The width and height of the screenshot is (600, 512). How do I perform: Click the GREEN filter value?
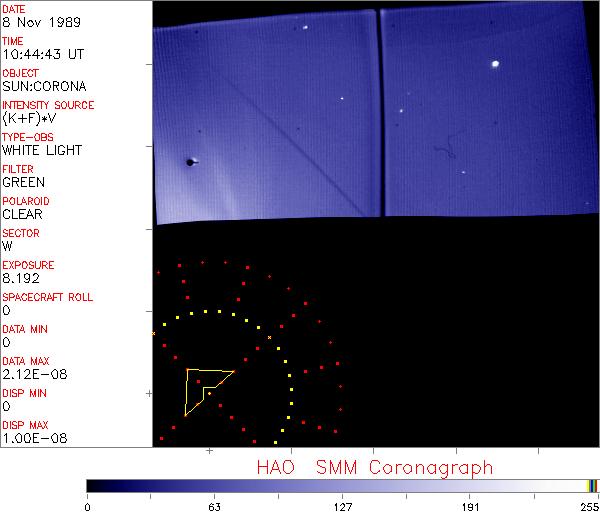click(x=22, y=182)
